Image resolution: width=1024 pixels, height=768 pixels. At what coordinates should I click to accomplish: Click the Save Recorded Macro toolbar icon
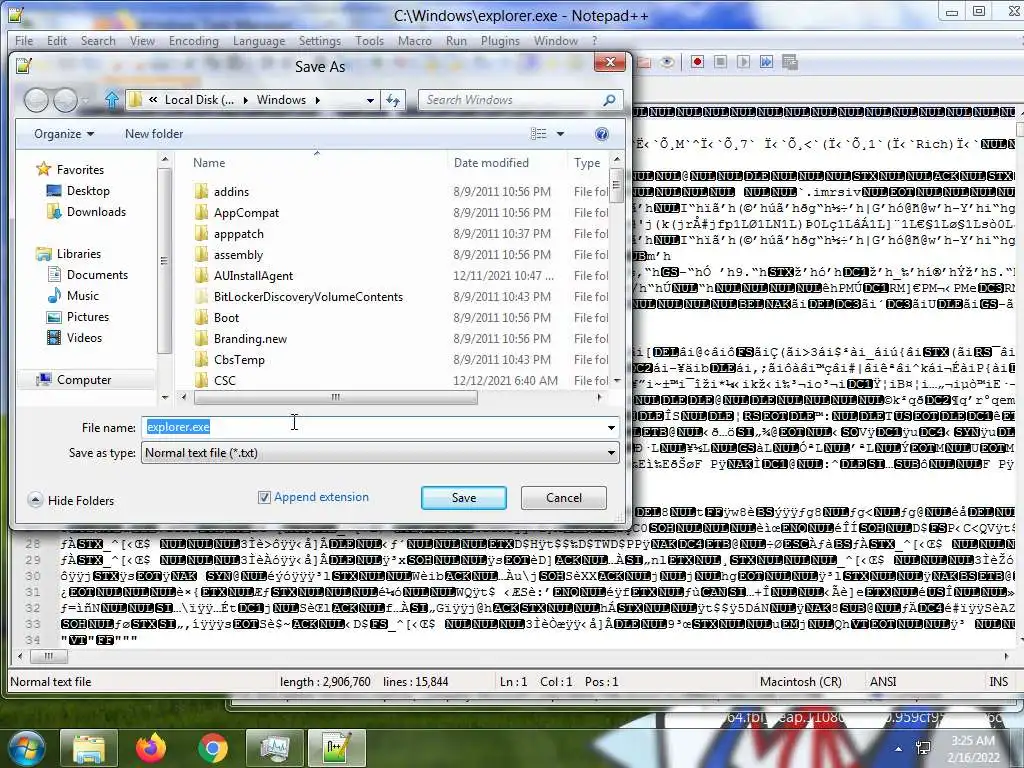tap(790, 62)
